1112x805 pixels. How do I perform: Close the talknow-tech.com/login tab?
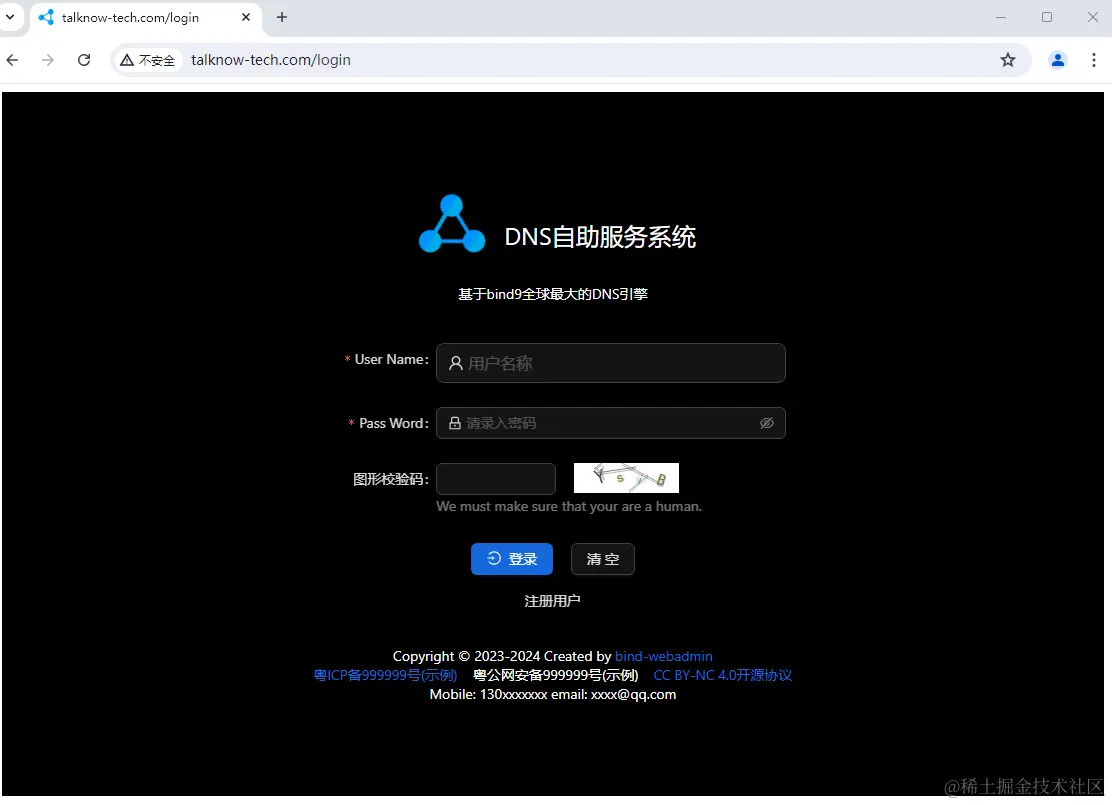[246, 17]
